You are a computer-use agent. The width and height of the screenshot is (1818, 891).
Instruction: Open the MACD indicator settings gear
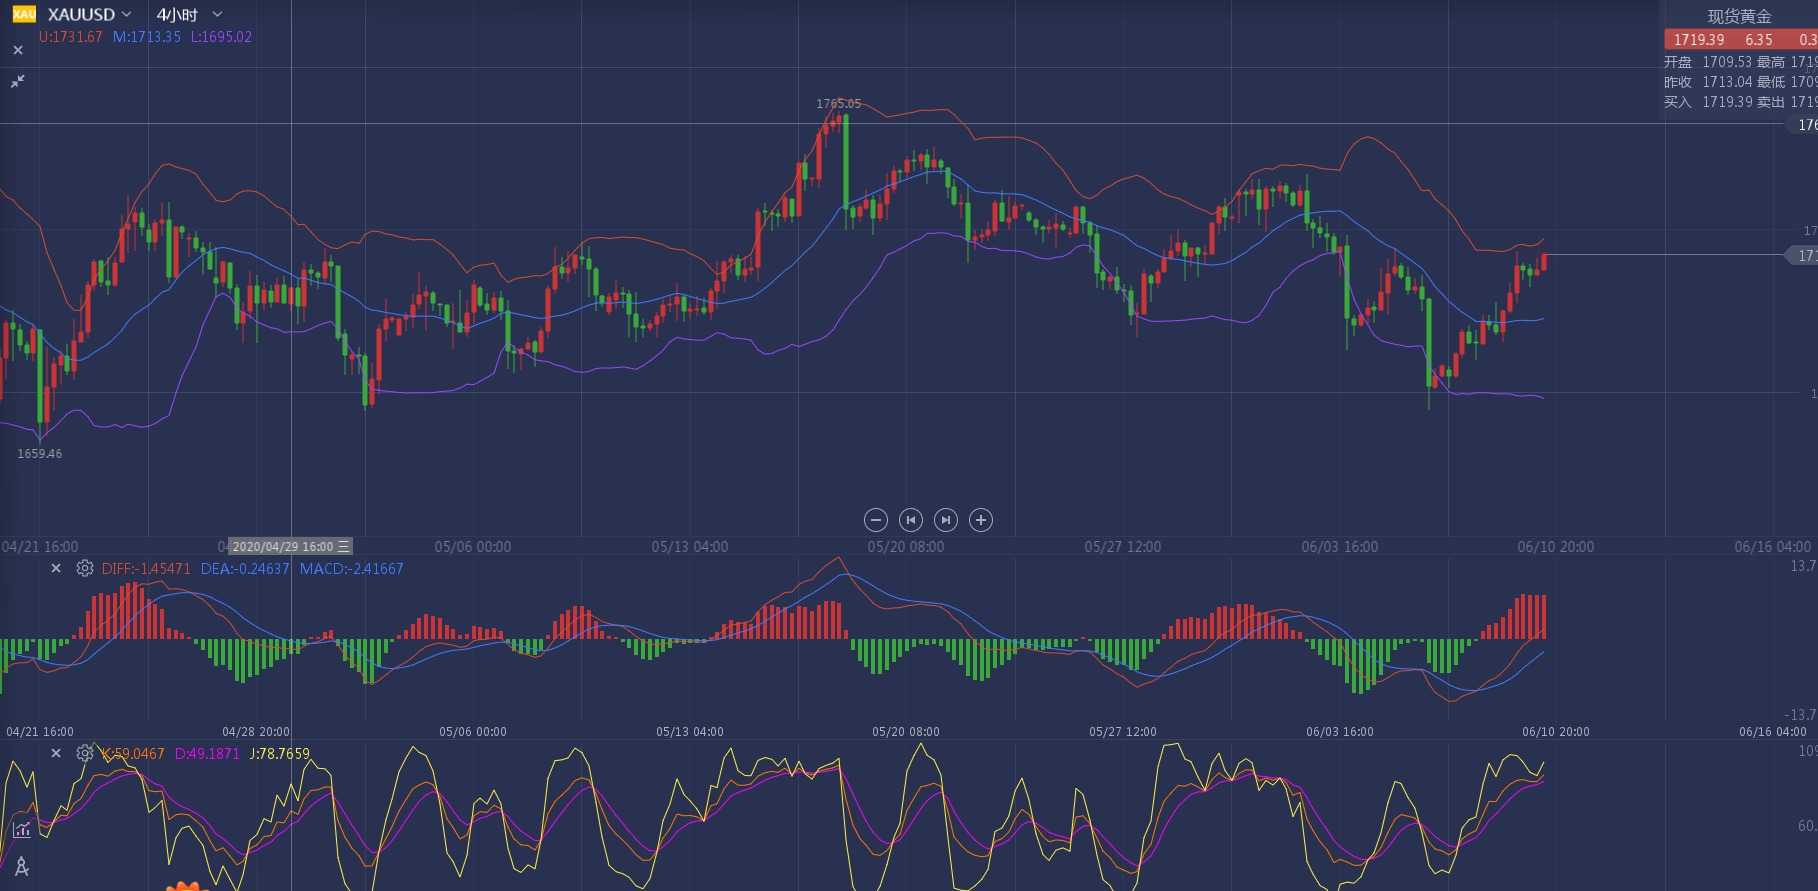(x=85, y=568)
